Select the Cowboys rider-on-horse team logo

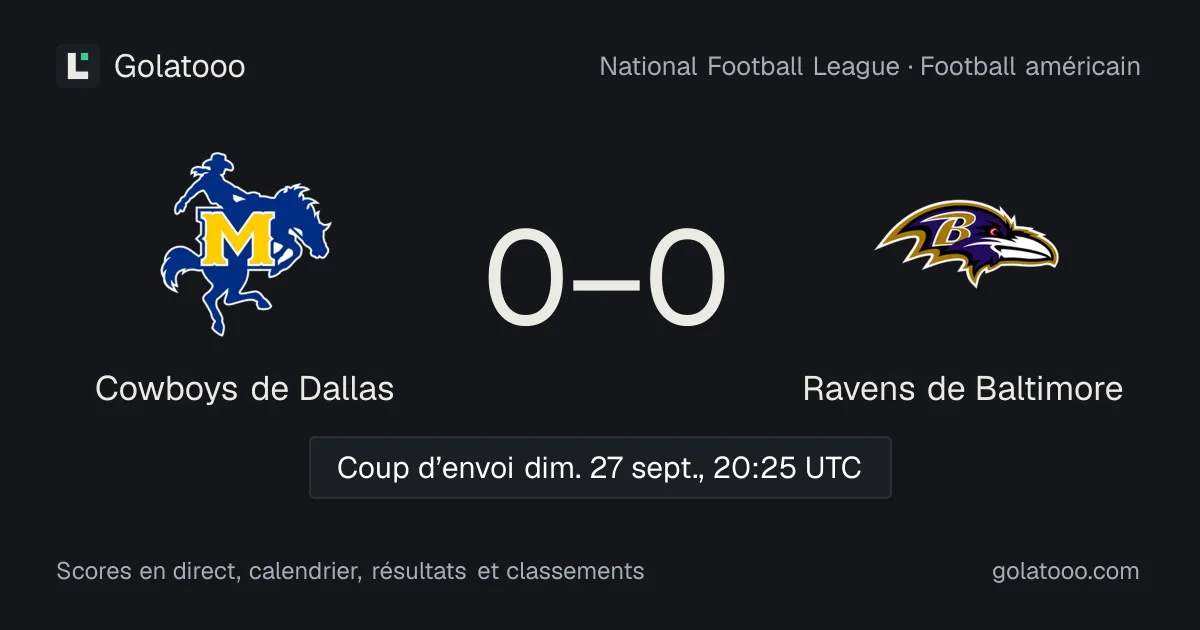point(245,244)
